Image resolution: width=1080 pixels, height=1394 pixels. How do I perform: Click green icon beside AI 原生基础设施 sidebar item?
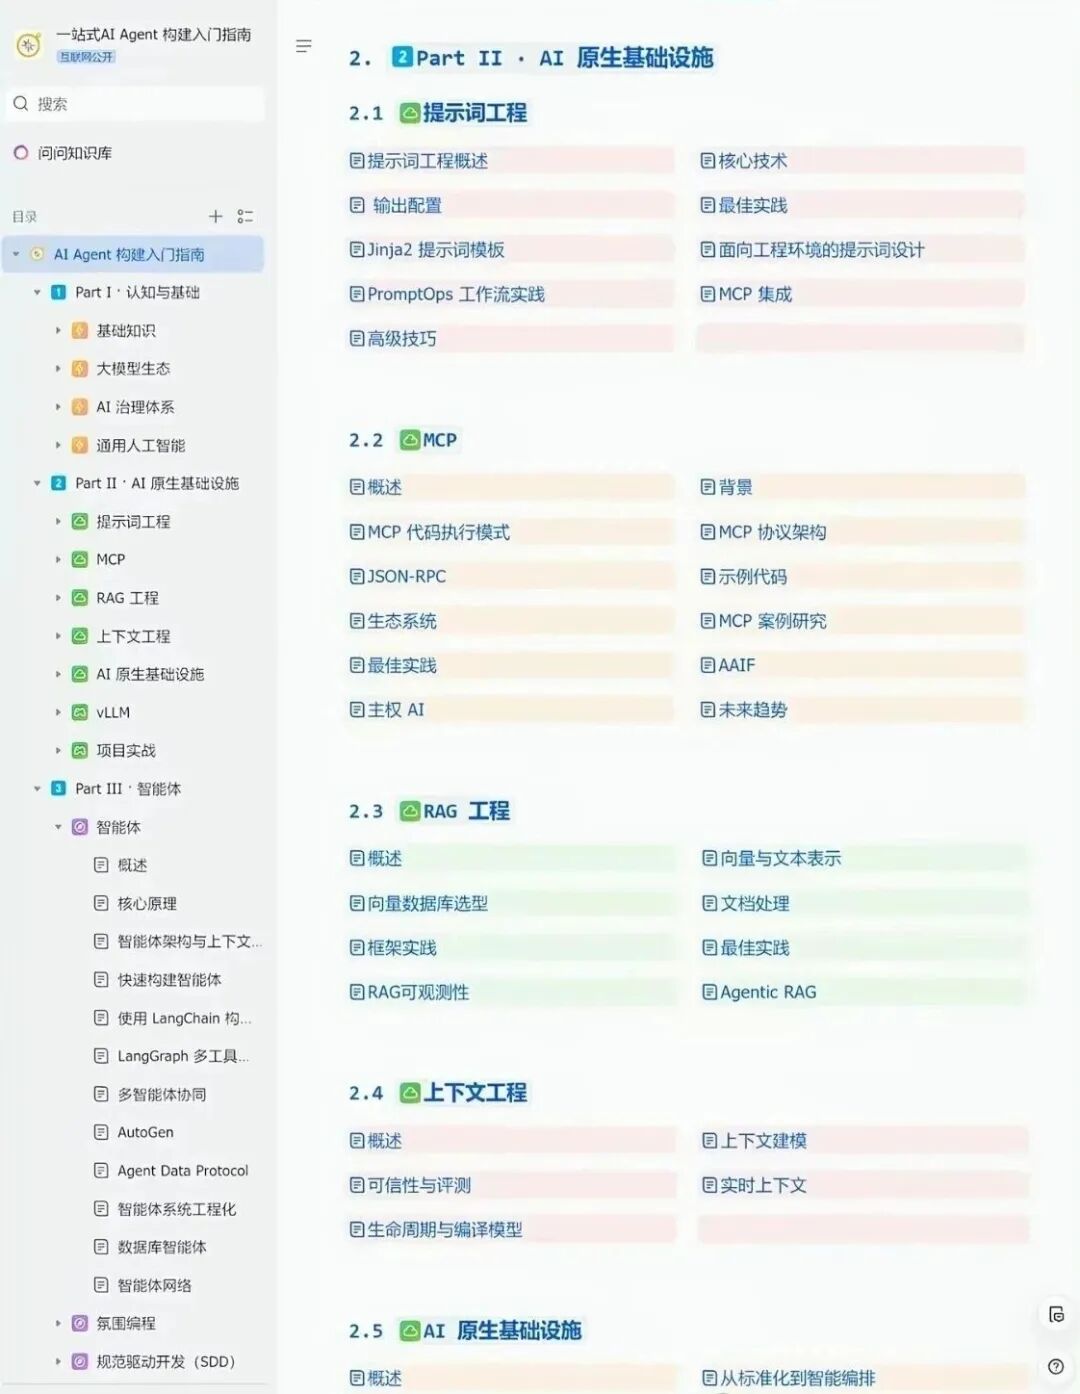80,674
